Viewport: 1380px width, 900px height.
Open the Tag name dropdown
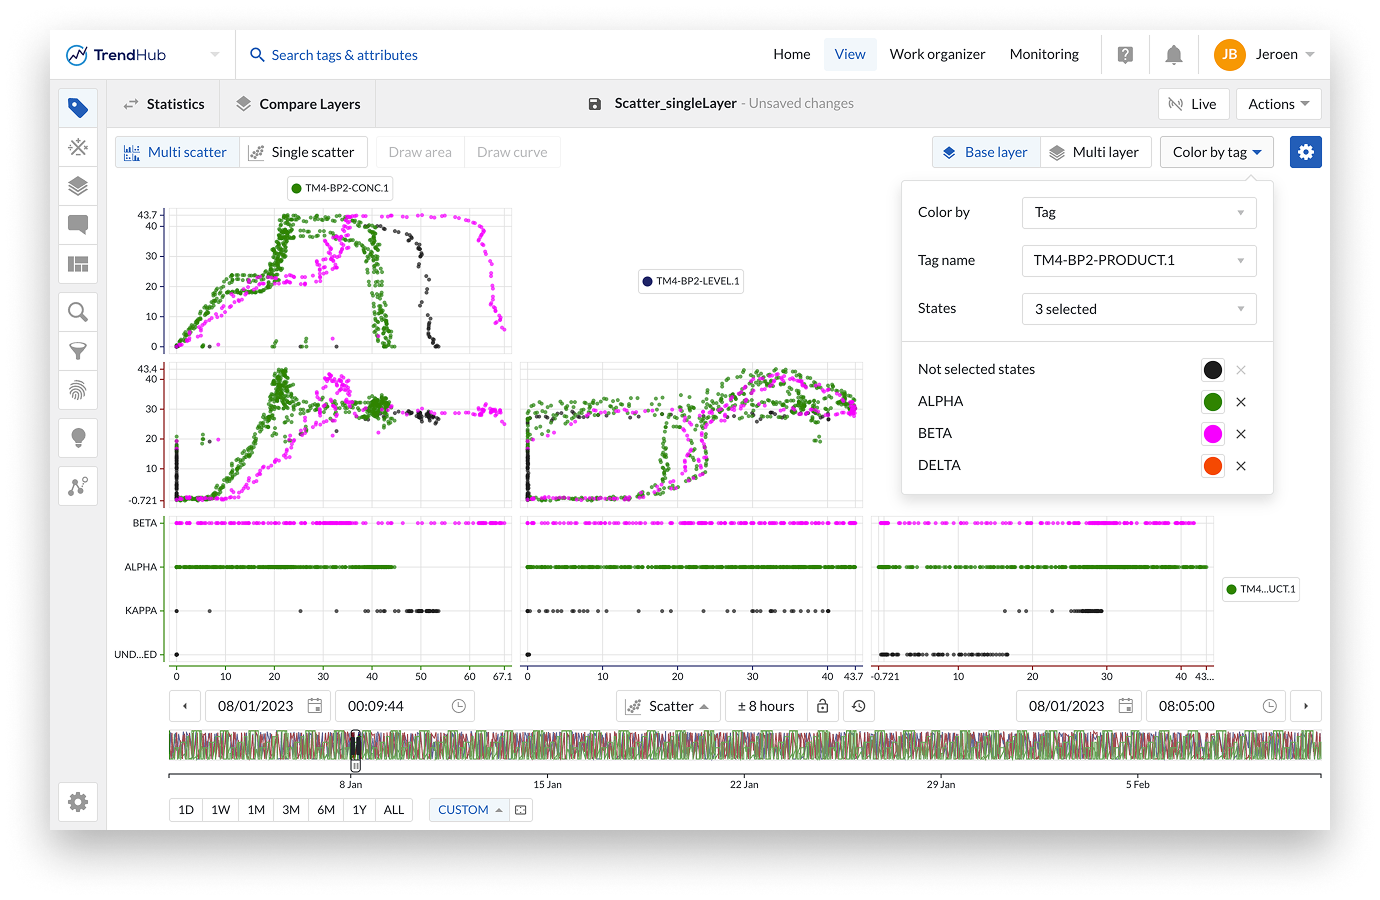tap(1138, 260)
